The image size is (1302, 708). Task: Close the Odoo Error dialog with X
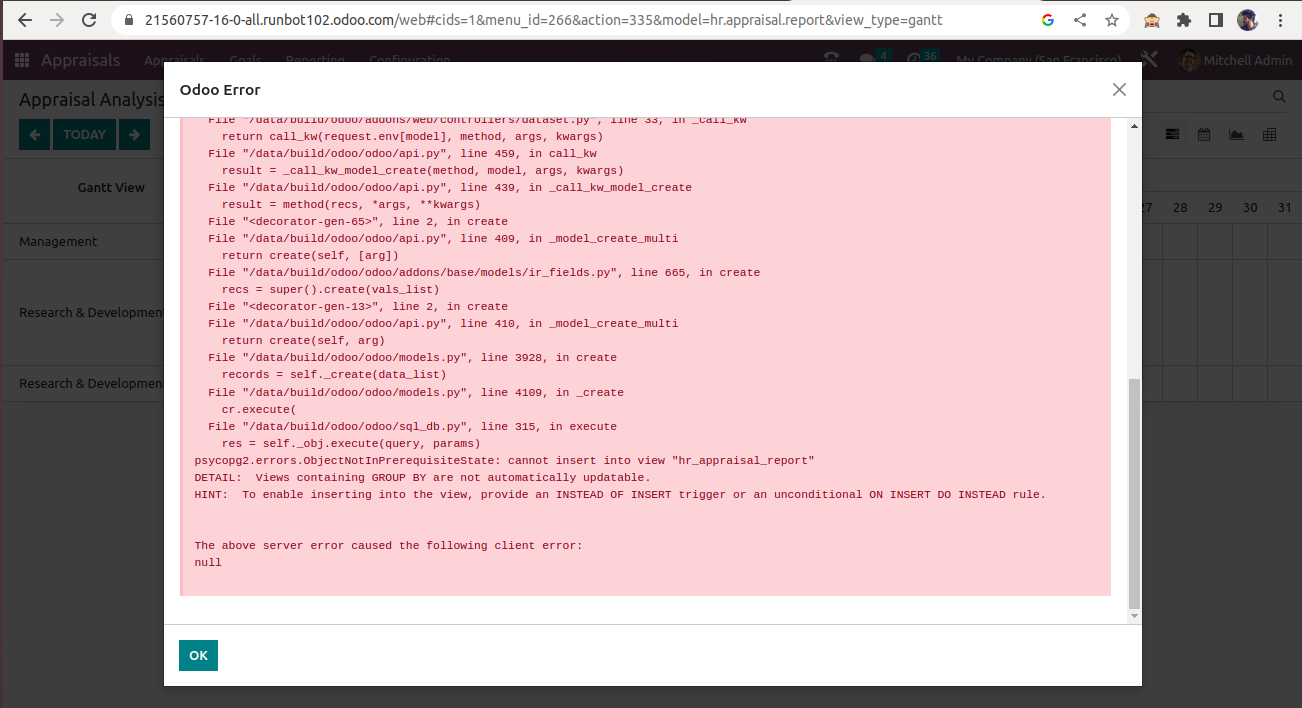click(1119, 90)
